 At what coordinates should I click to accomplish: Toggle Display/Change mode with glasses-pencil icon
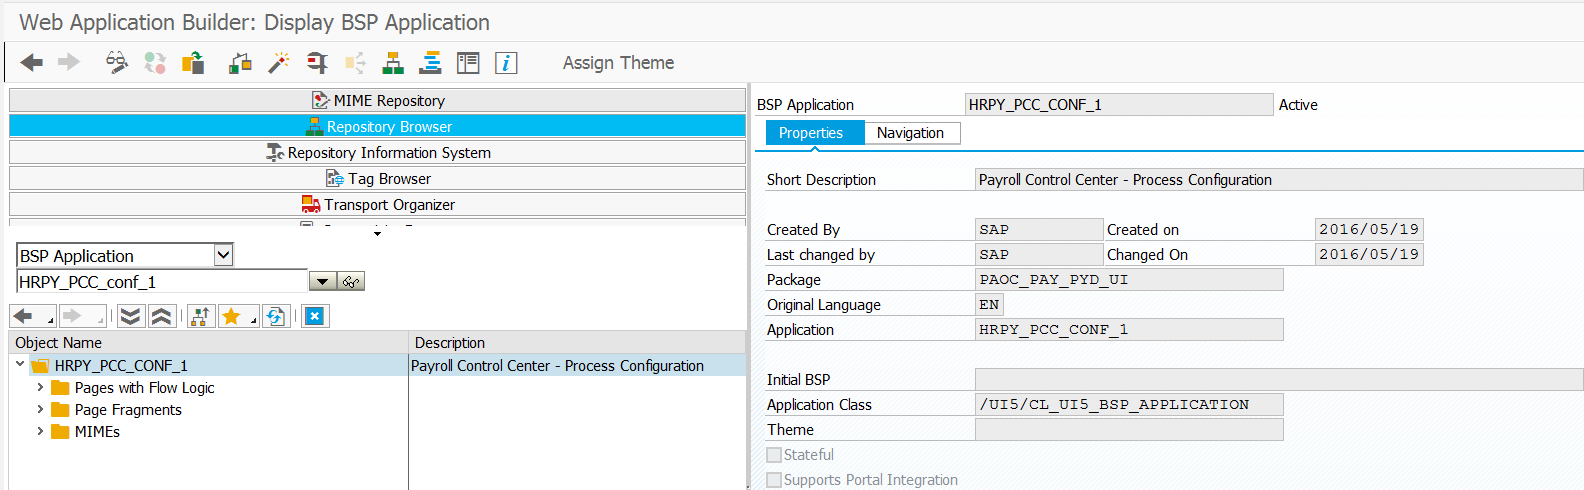[x=117, y=63]
